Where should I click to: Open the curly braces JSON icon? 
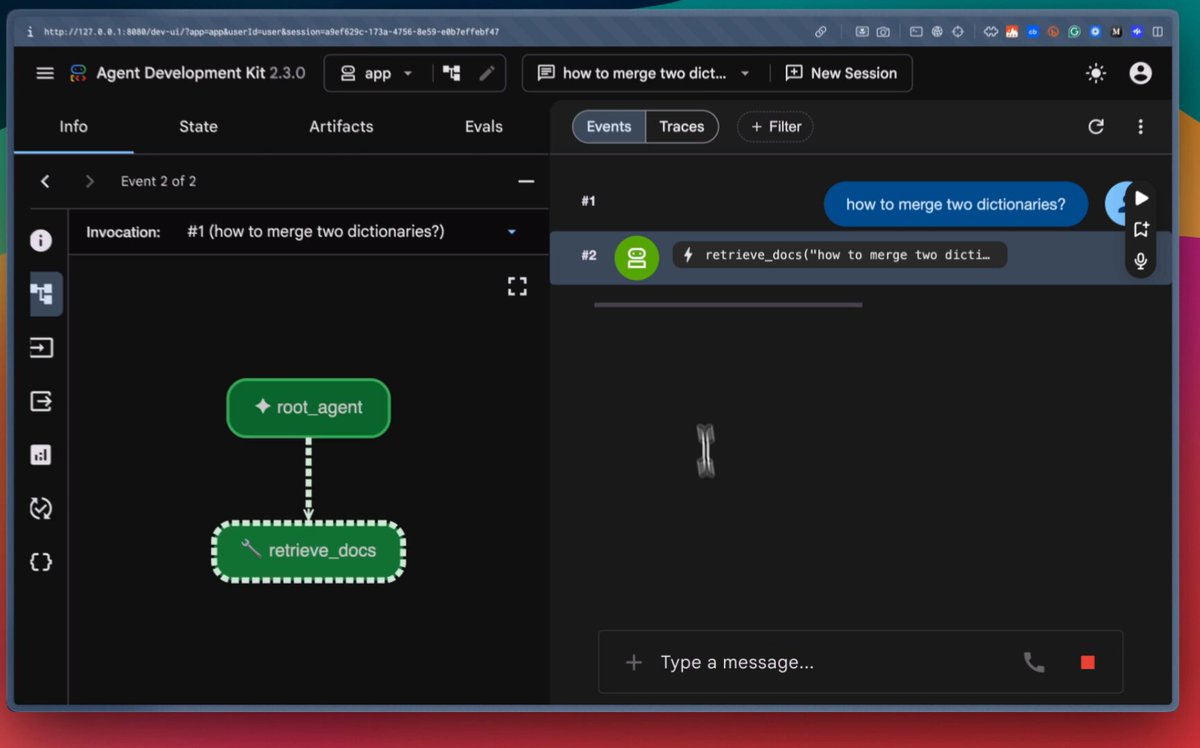[41, 562]
